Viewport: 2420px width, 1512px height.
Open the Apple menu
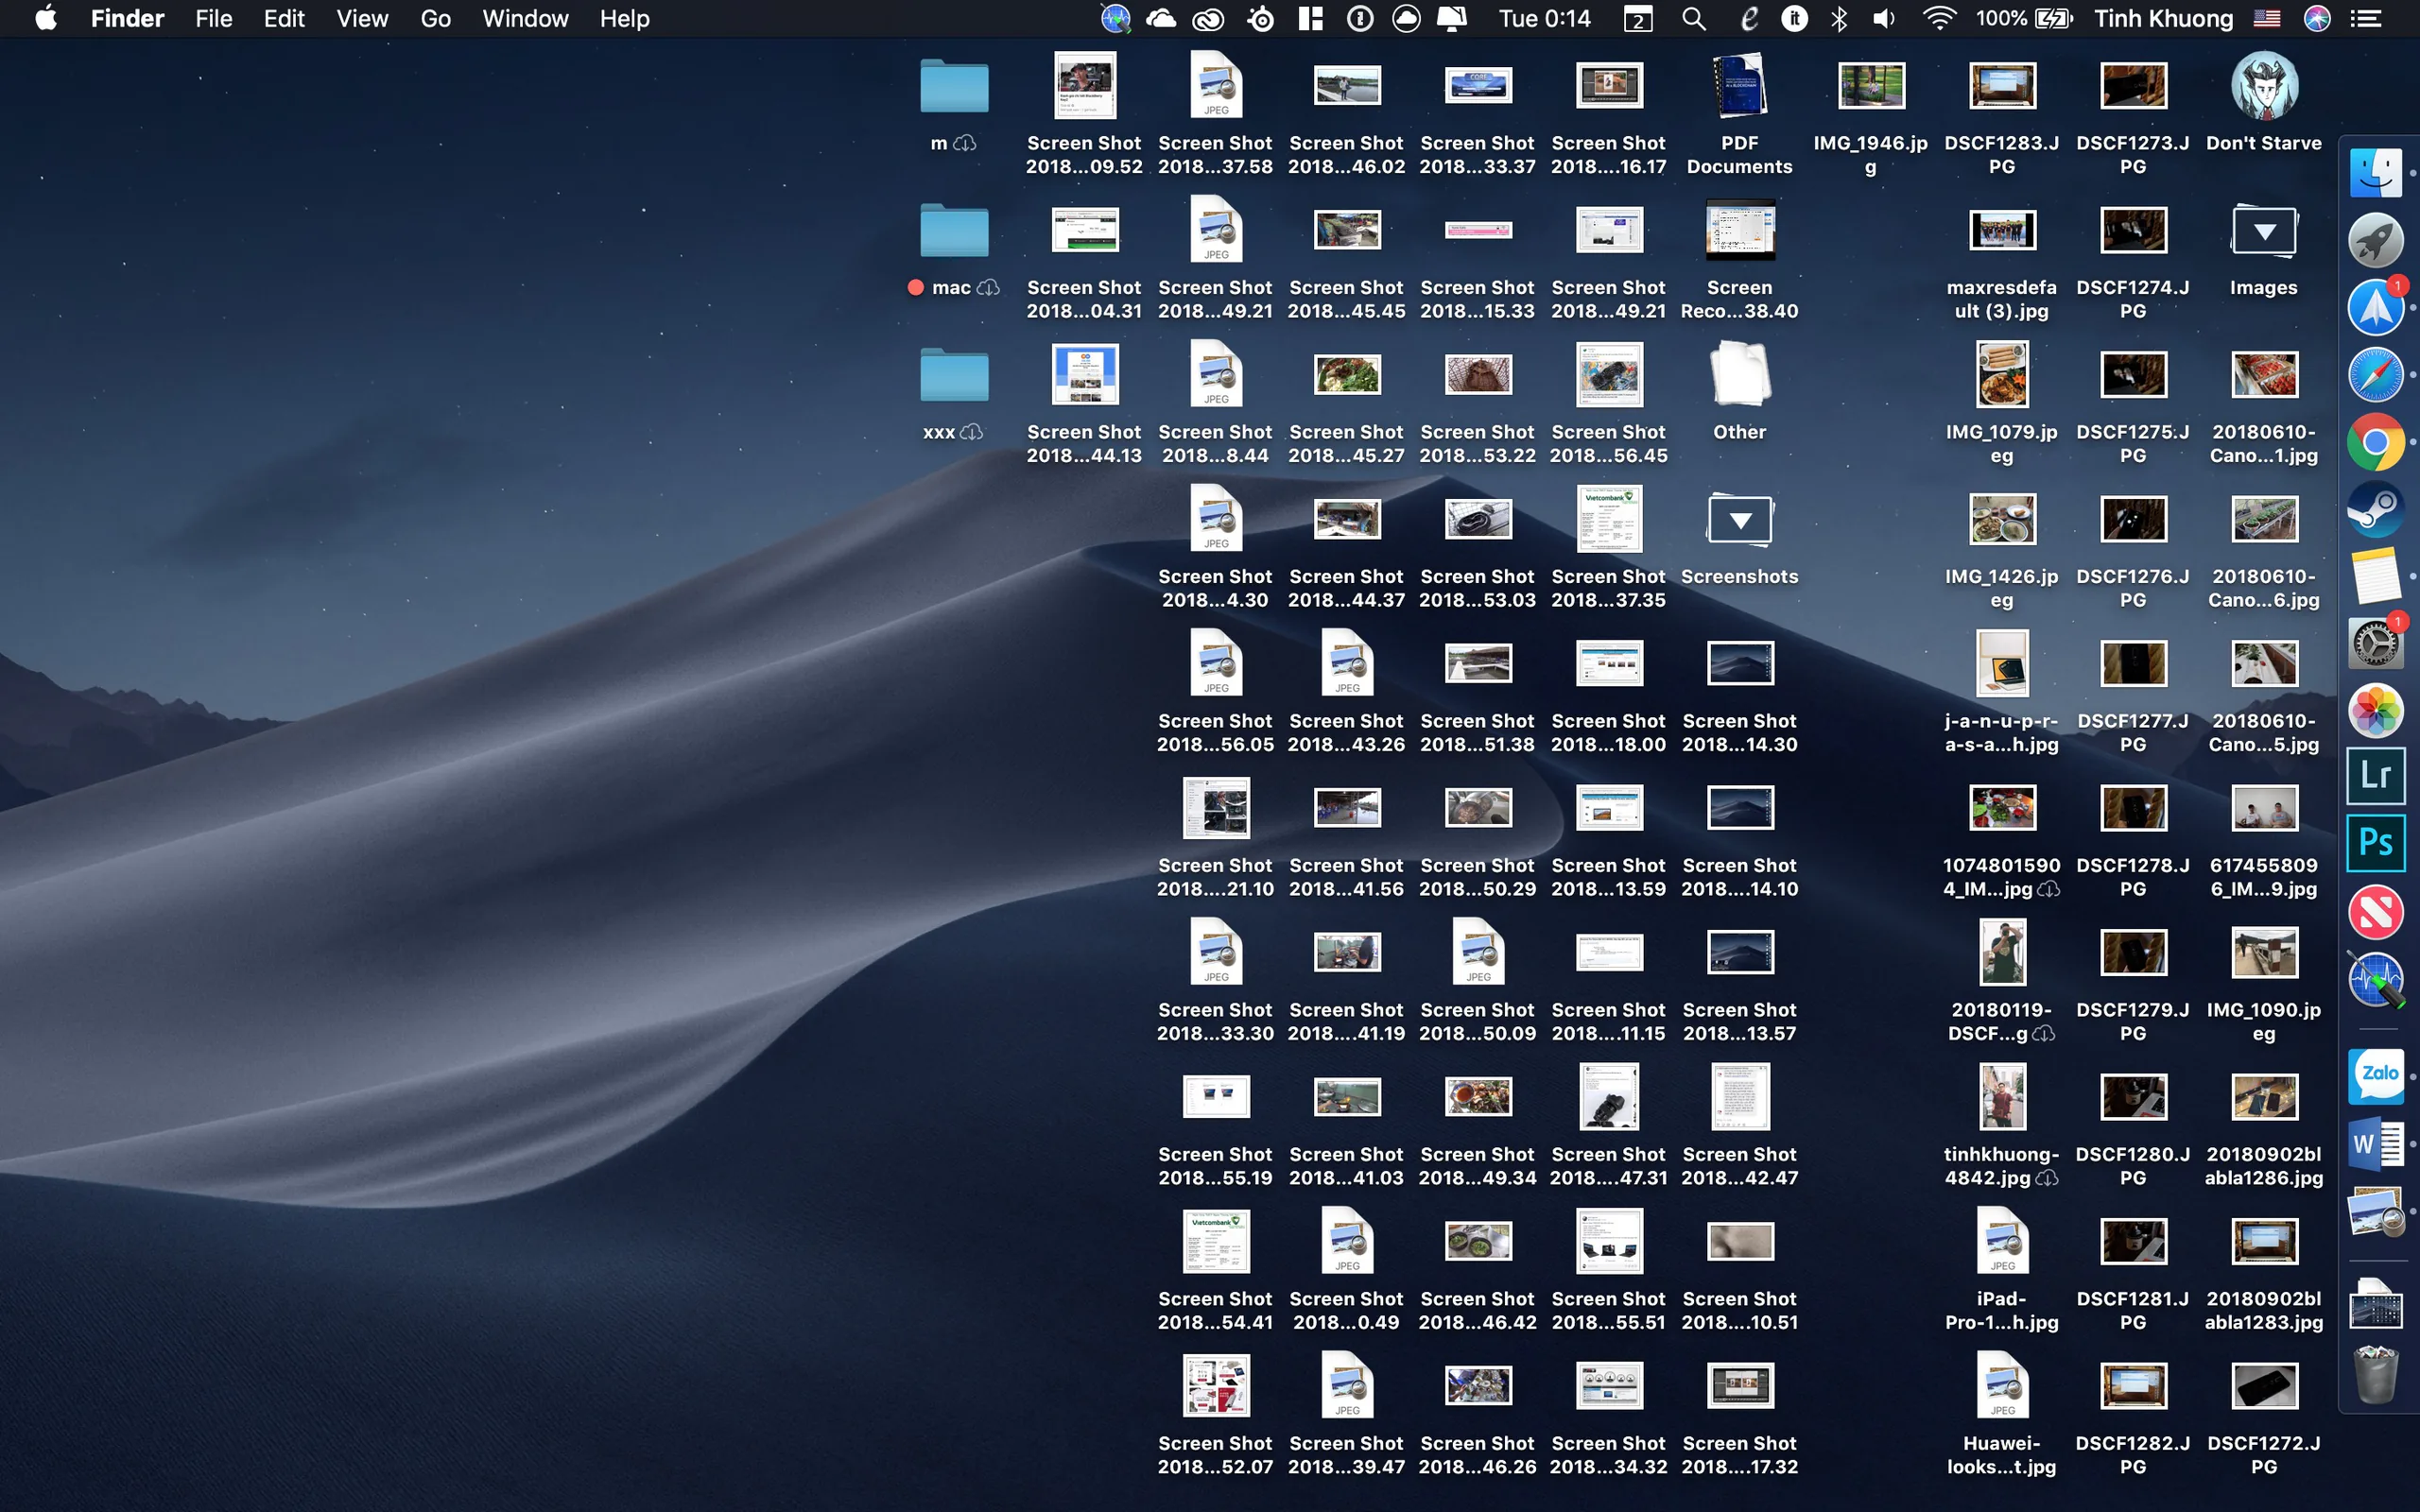point(46,19)
